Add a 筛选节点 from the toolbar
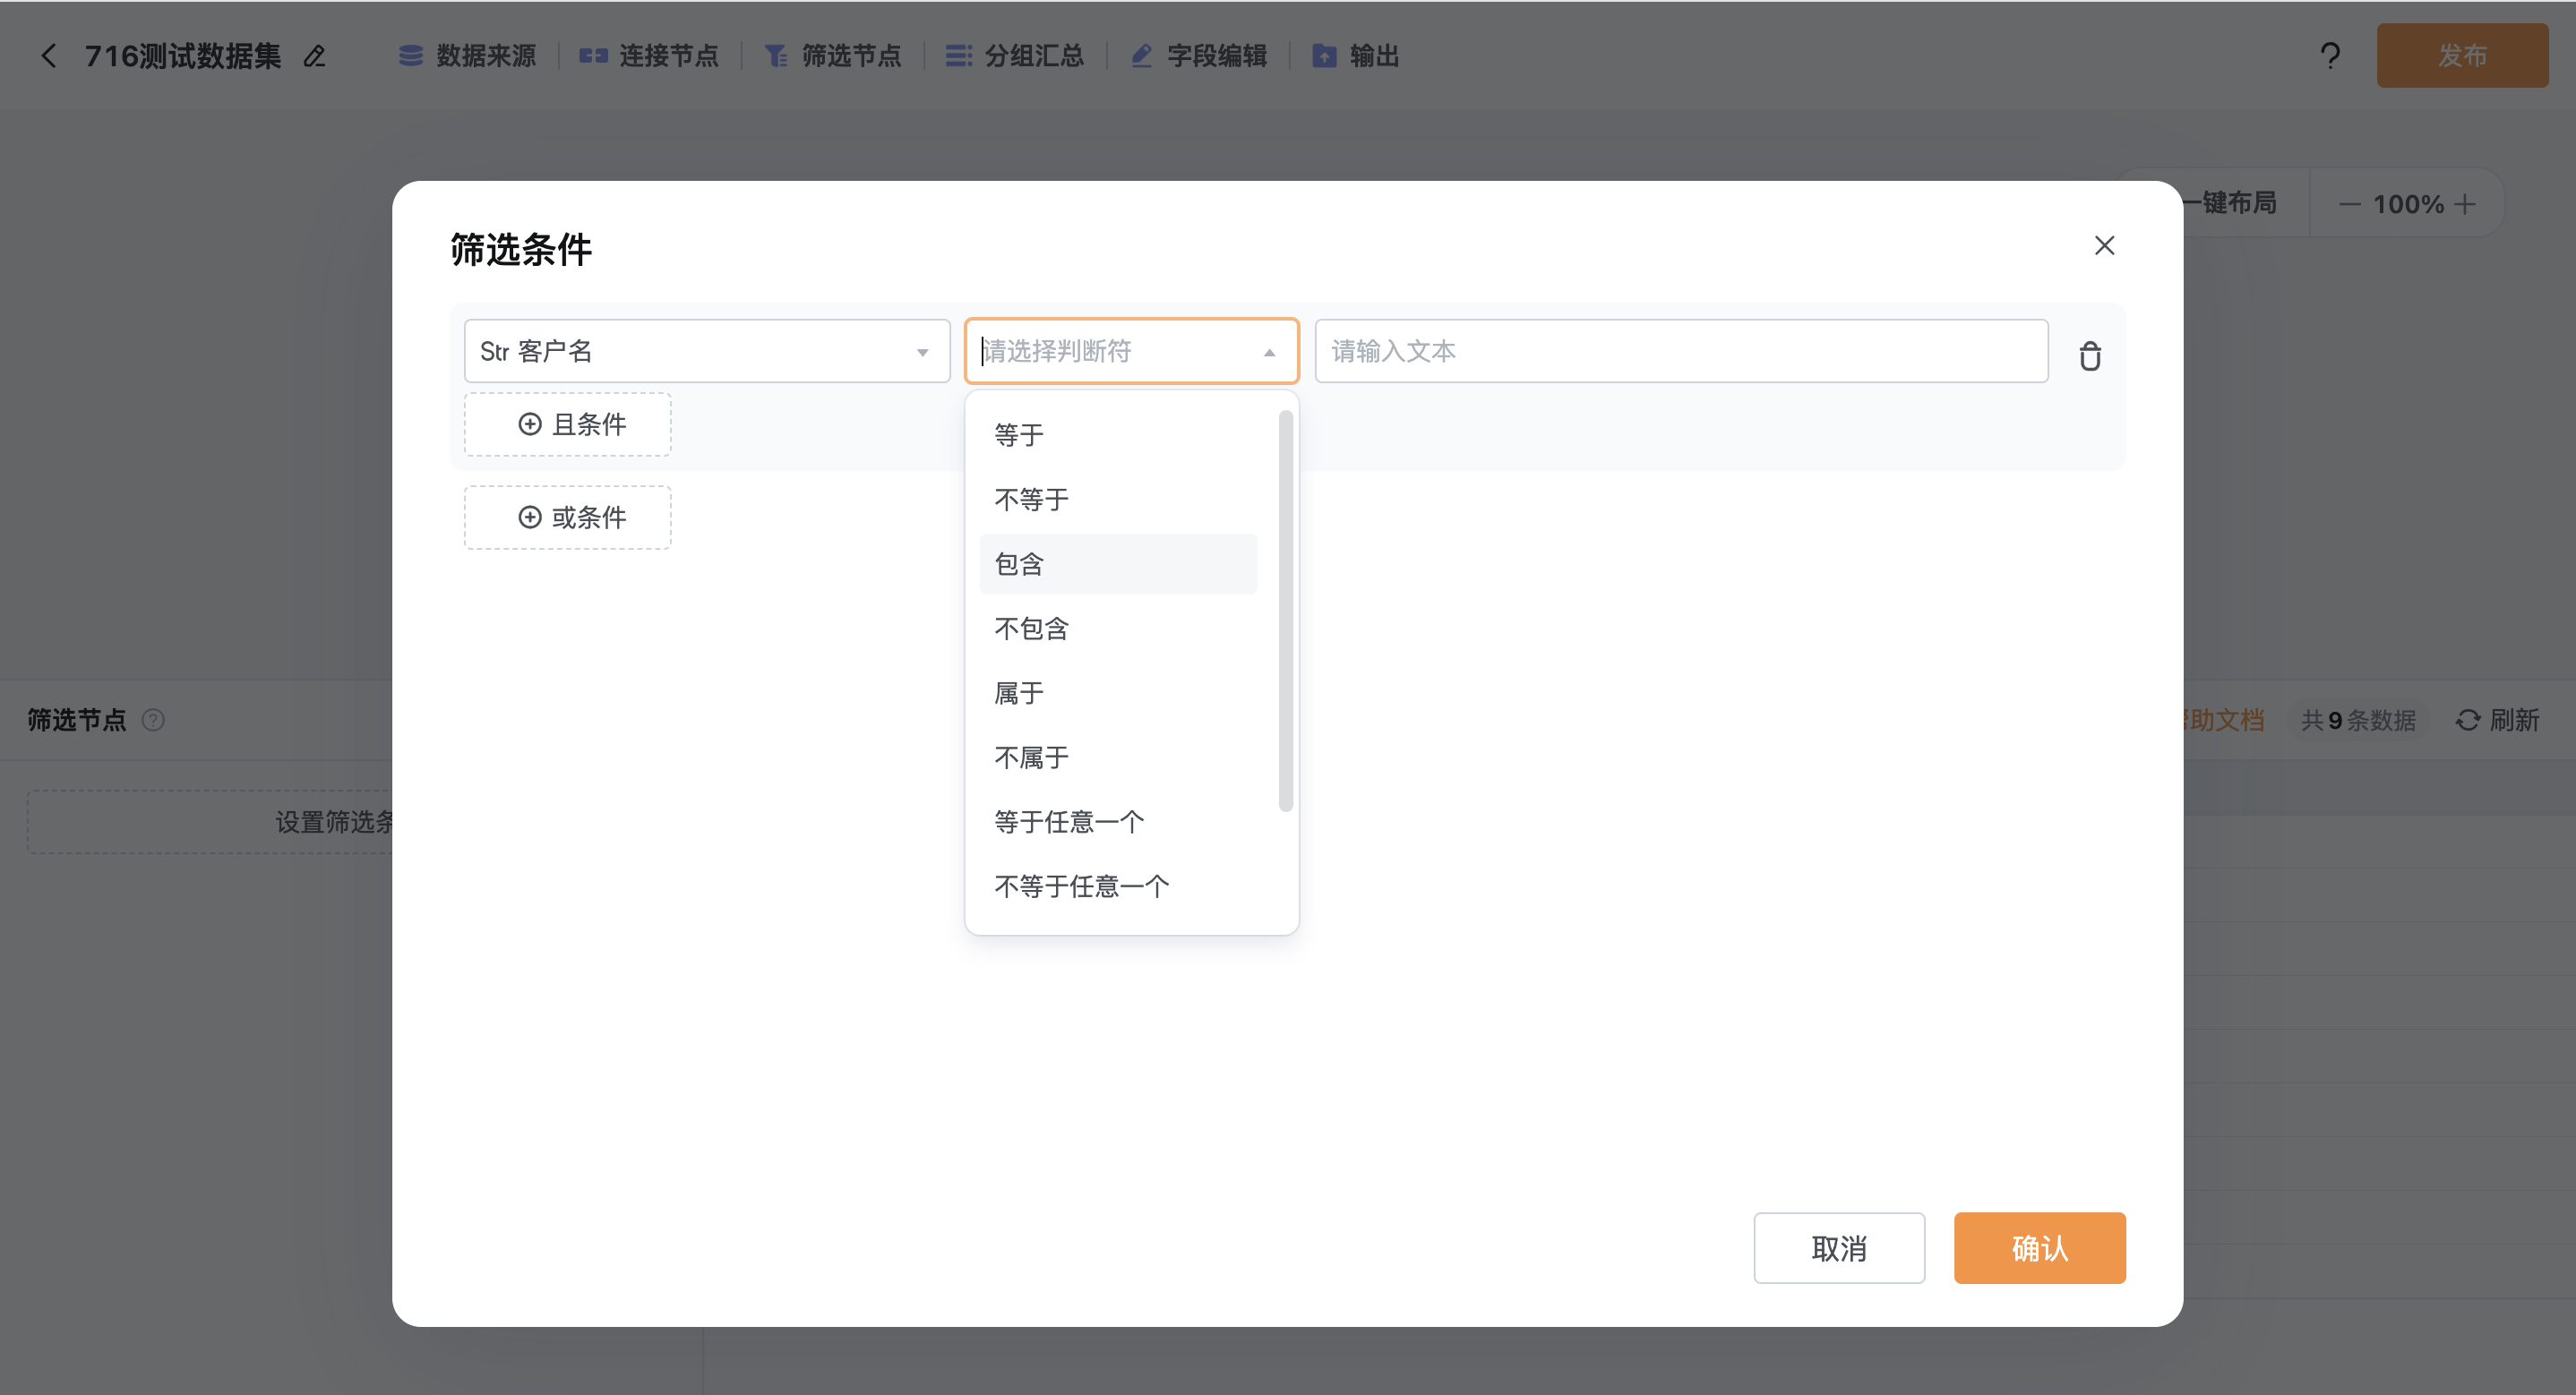Screen dimensions: 2576x1395 [832, 56]
